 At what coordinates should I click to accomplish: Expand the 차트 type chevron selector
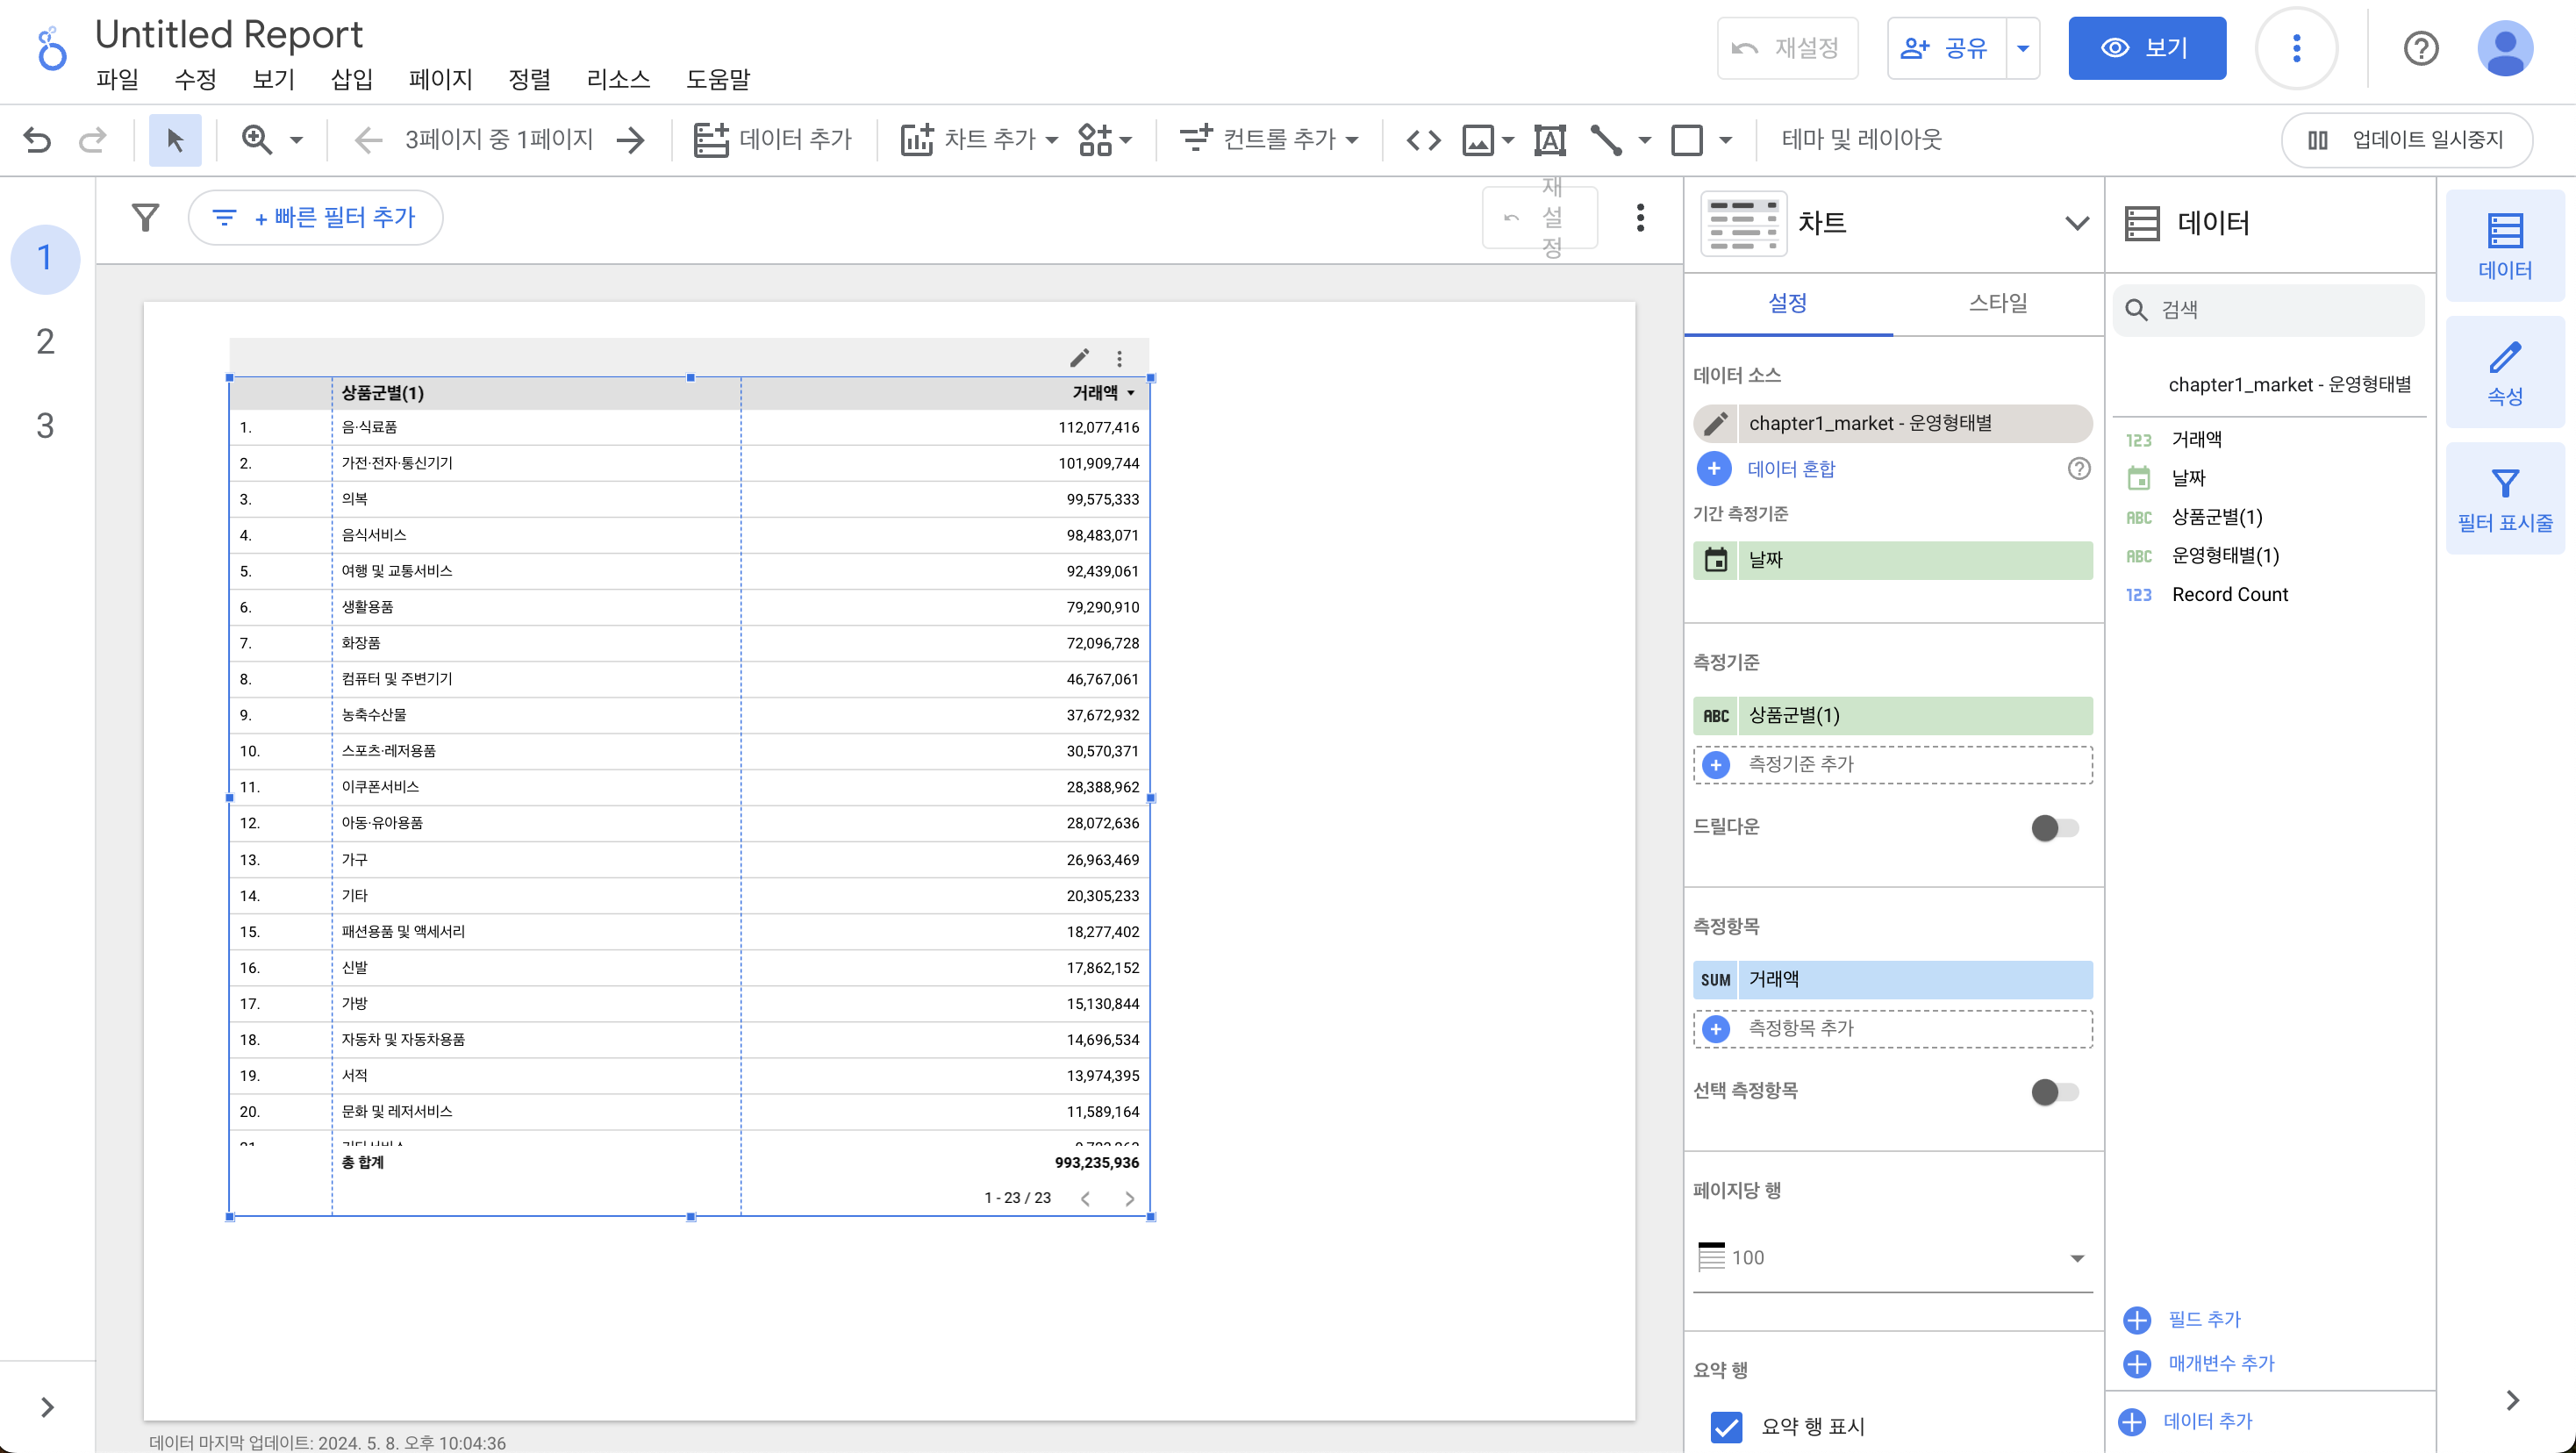point(2076,223)
